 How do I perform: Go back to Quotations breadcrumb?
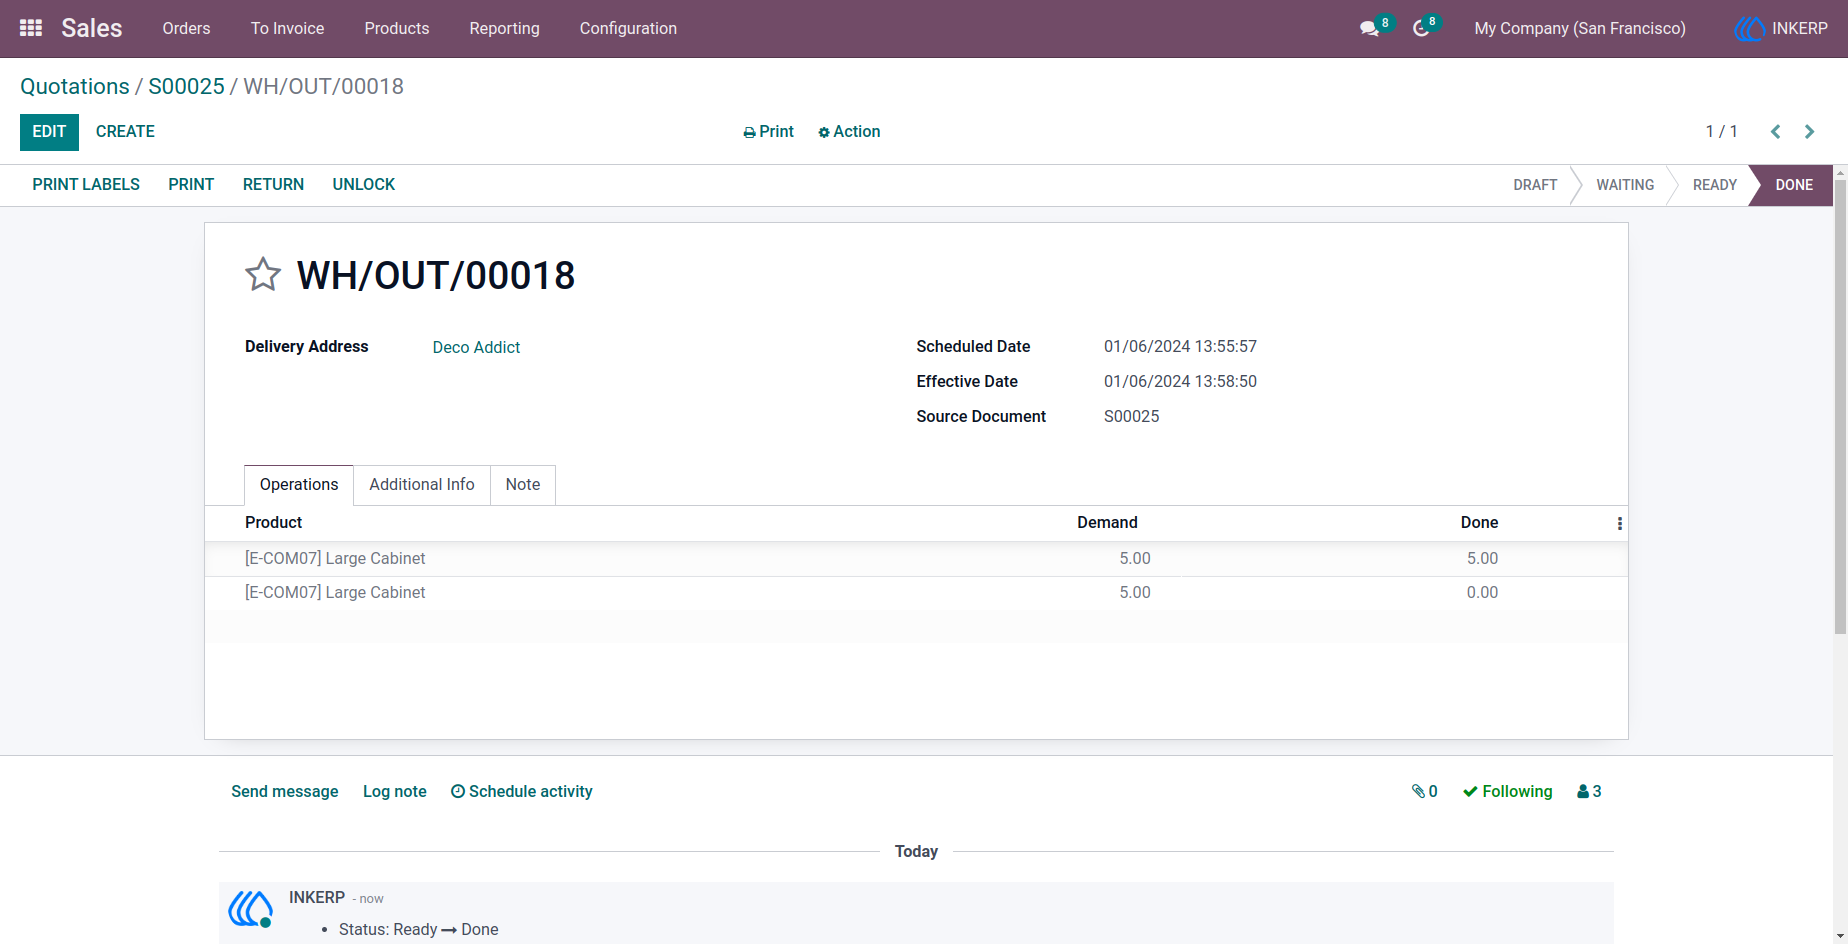click(x=75, y=86)
